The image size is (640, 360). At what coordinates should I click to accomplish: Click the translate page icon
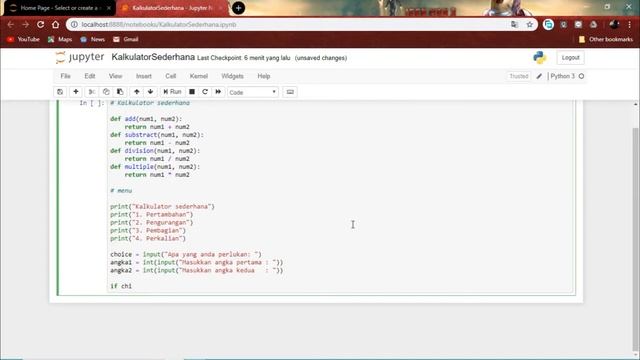point(514,24)
